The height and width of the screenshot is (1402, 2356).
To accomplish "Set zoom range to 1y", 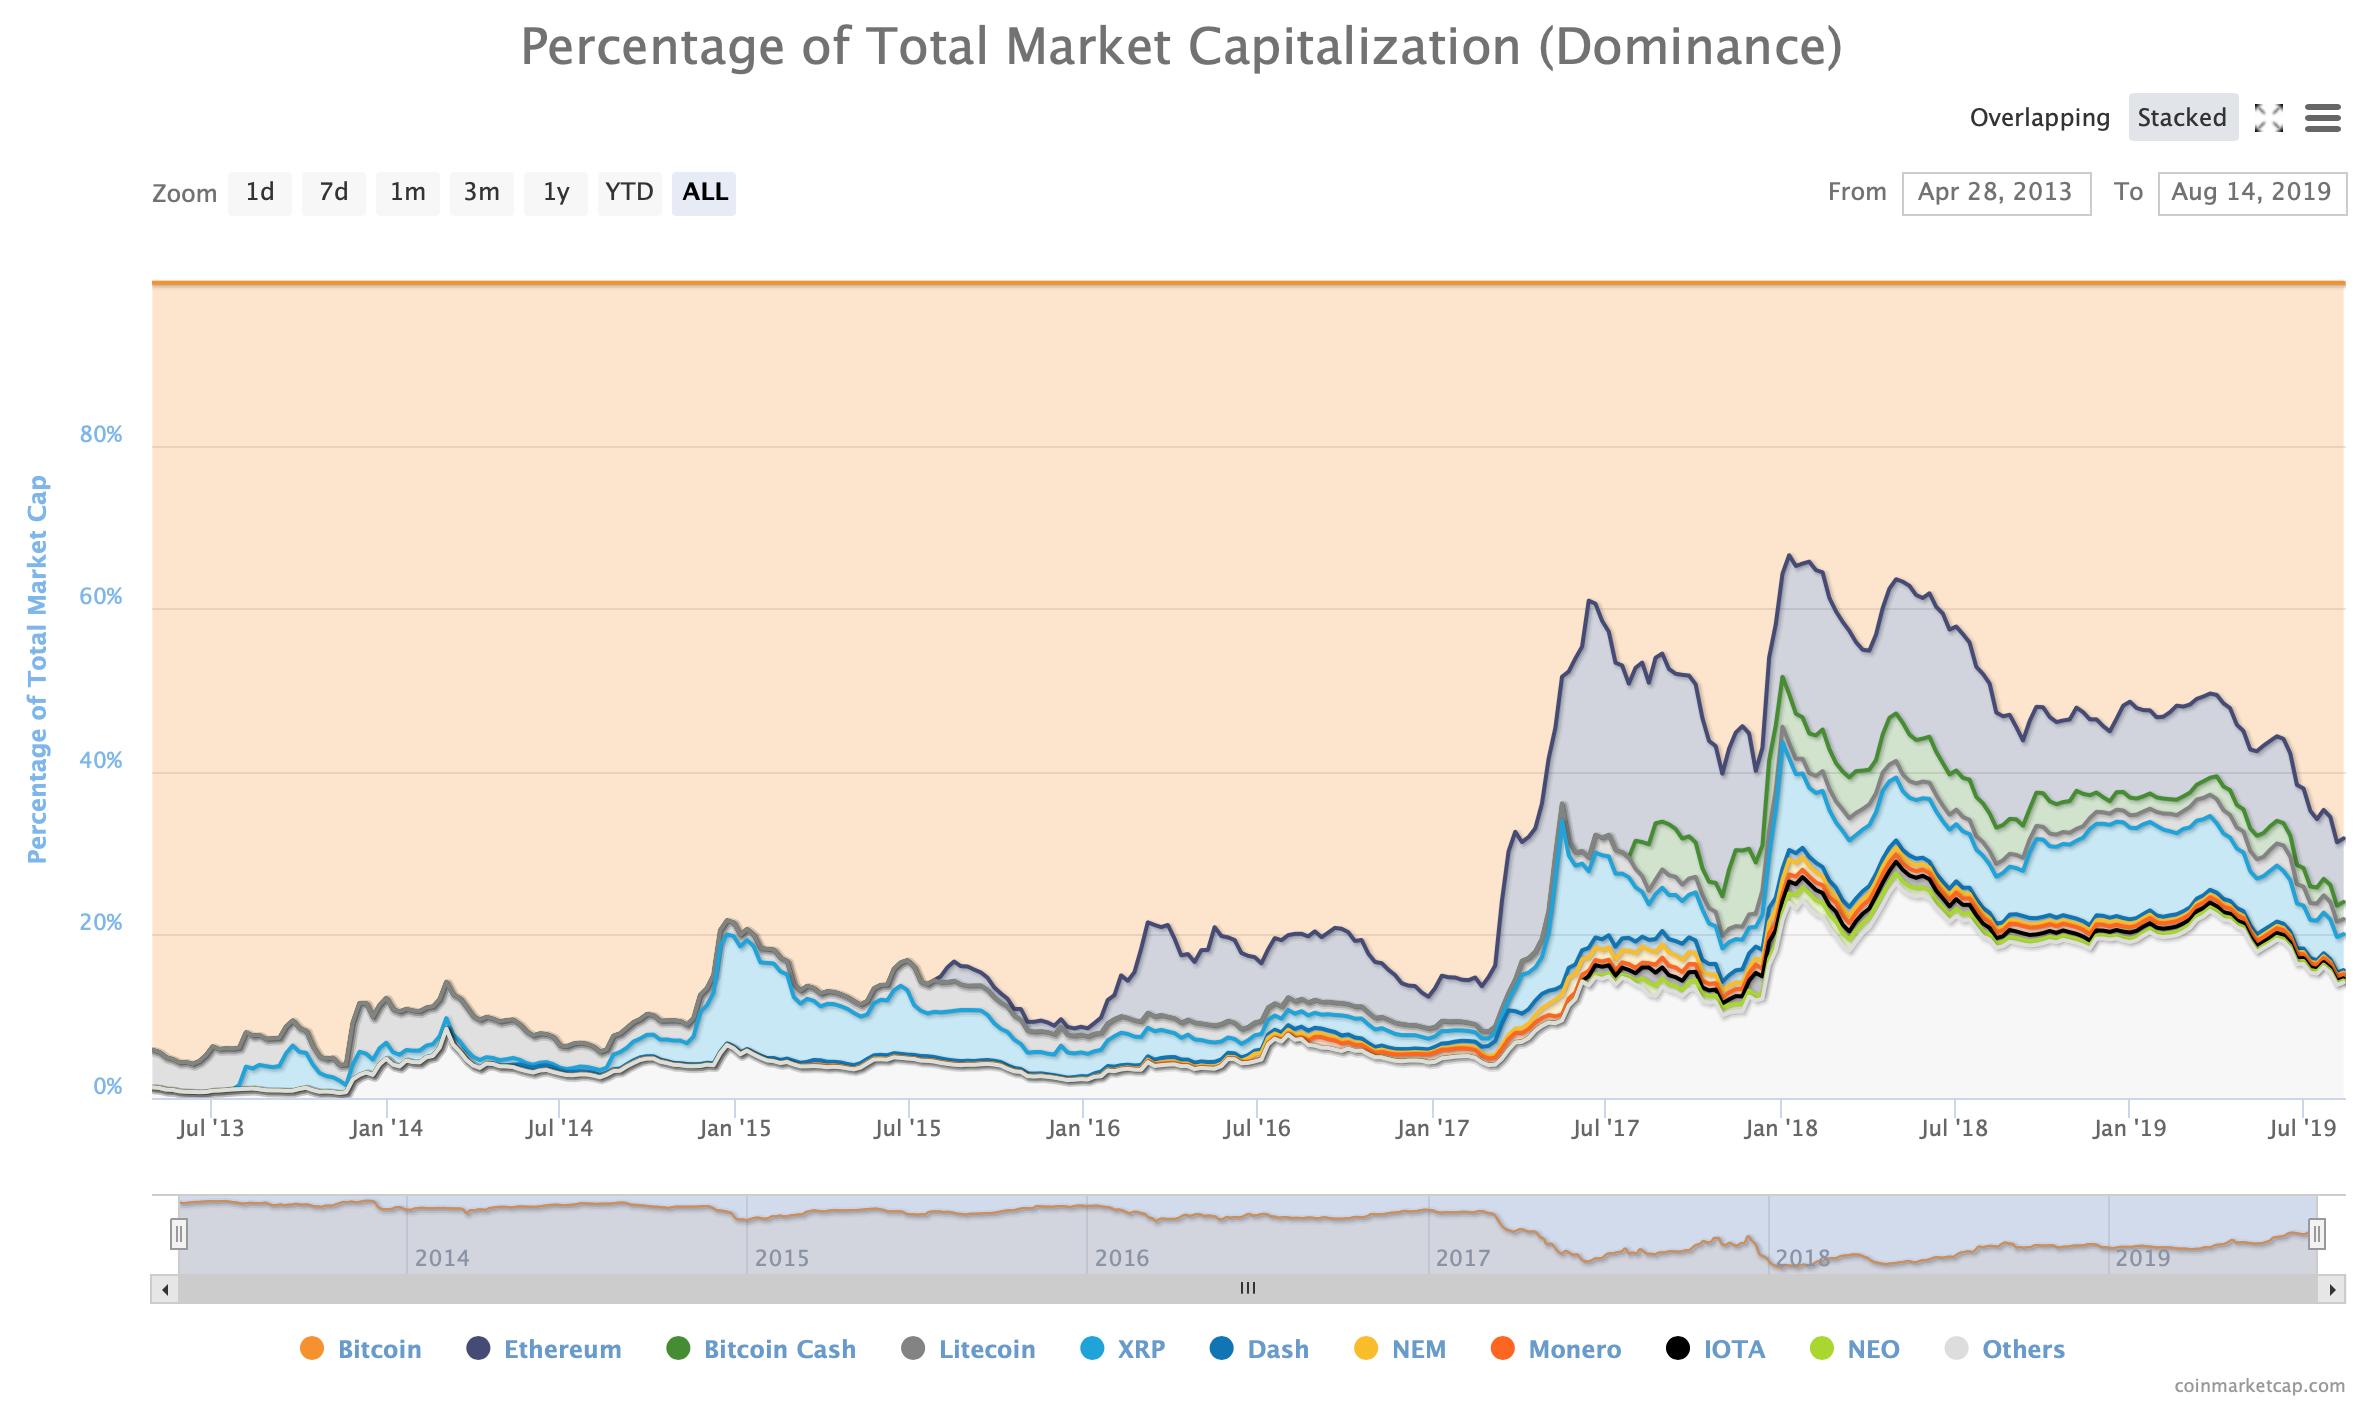I will click(556, 192).
